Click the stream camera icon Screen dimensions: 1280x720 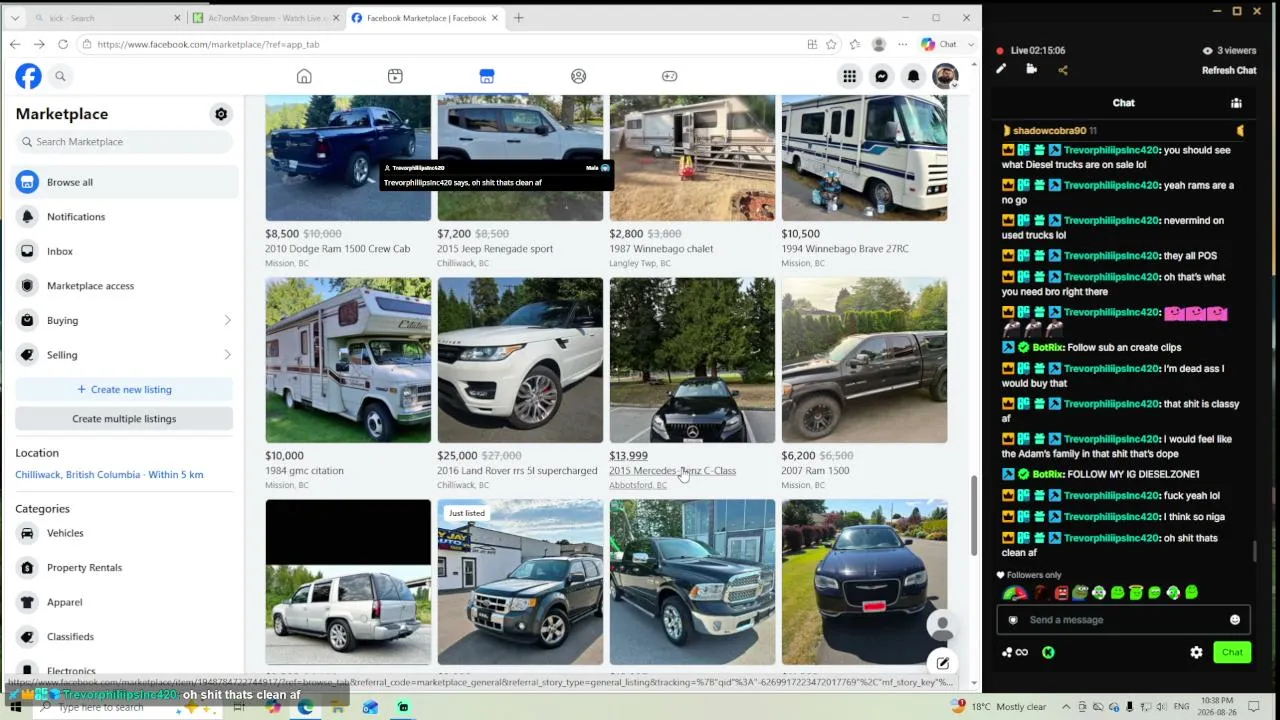coord(1031,70)
